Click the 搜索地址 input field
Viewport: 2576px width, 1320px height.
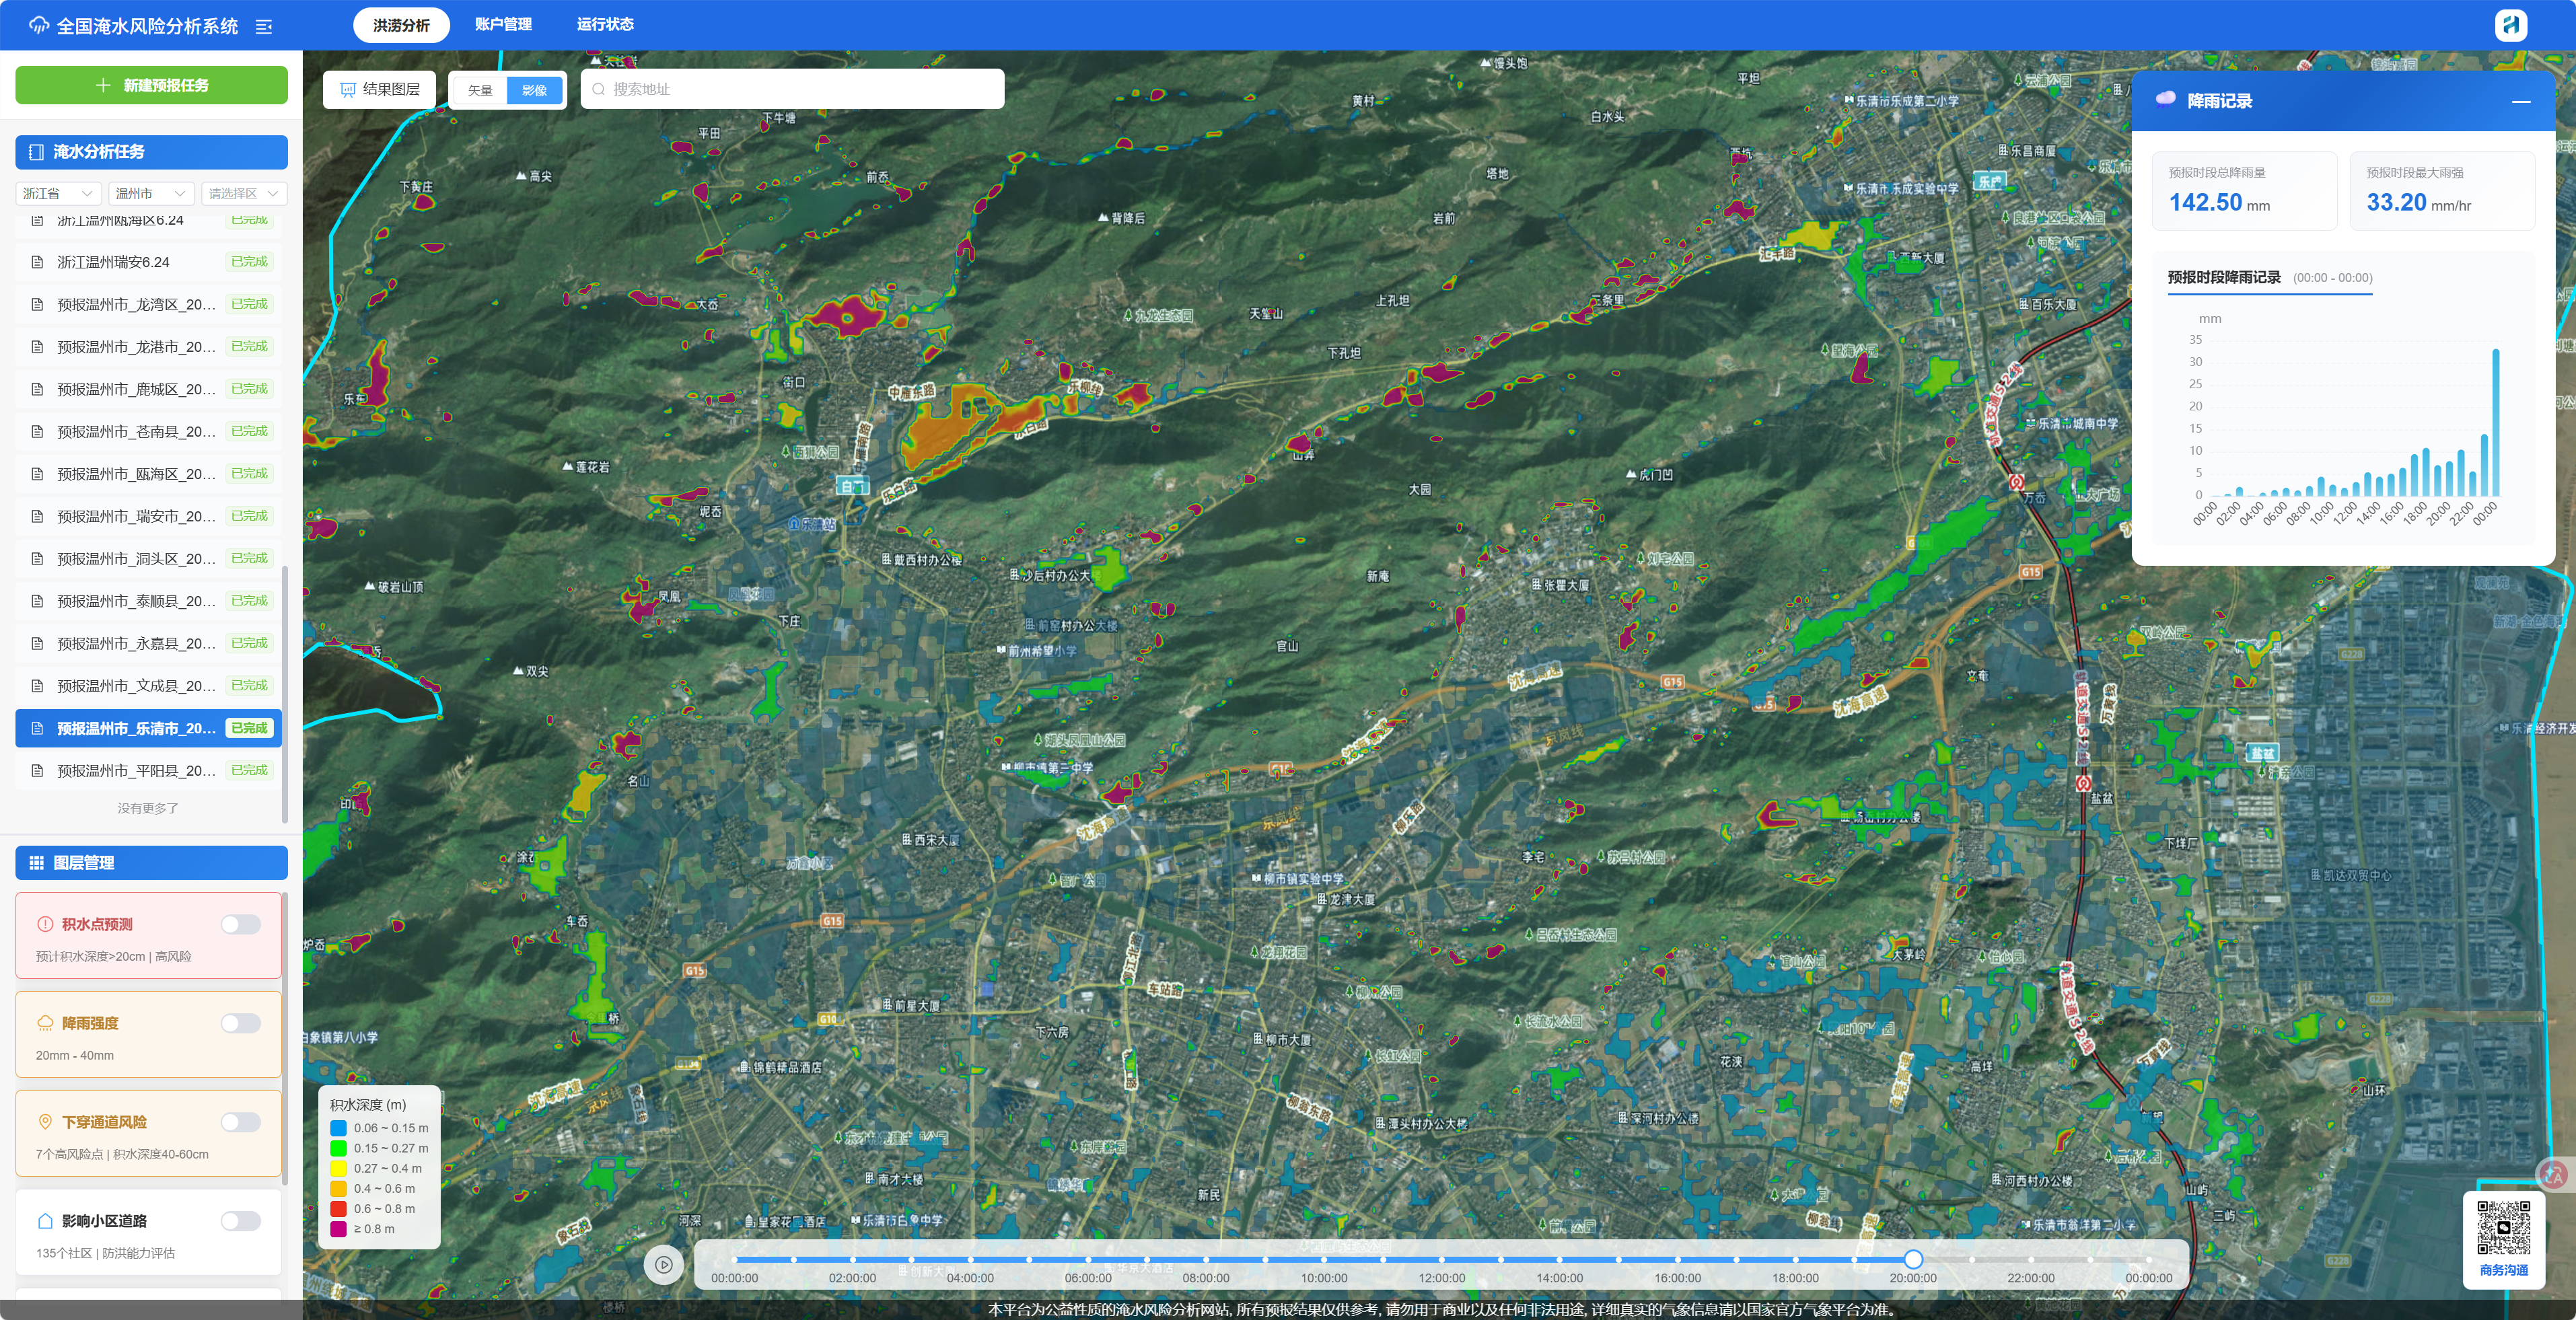[x=792, y=89]
